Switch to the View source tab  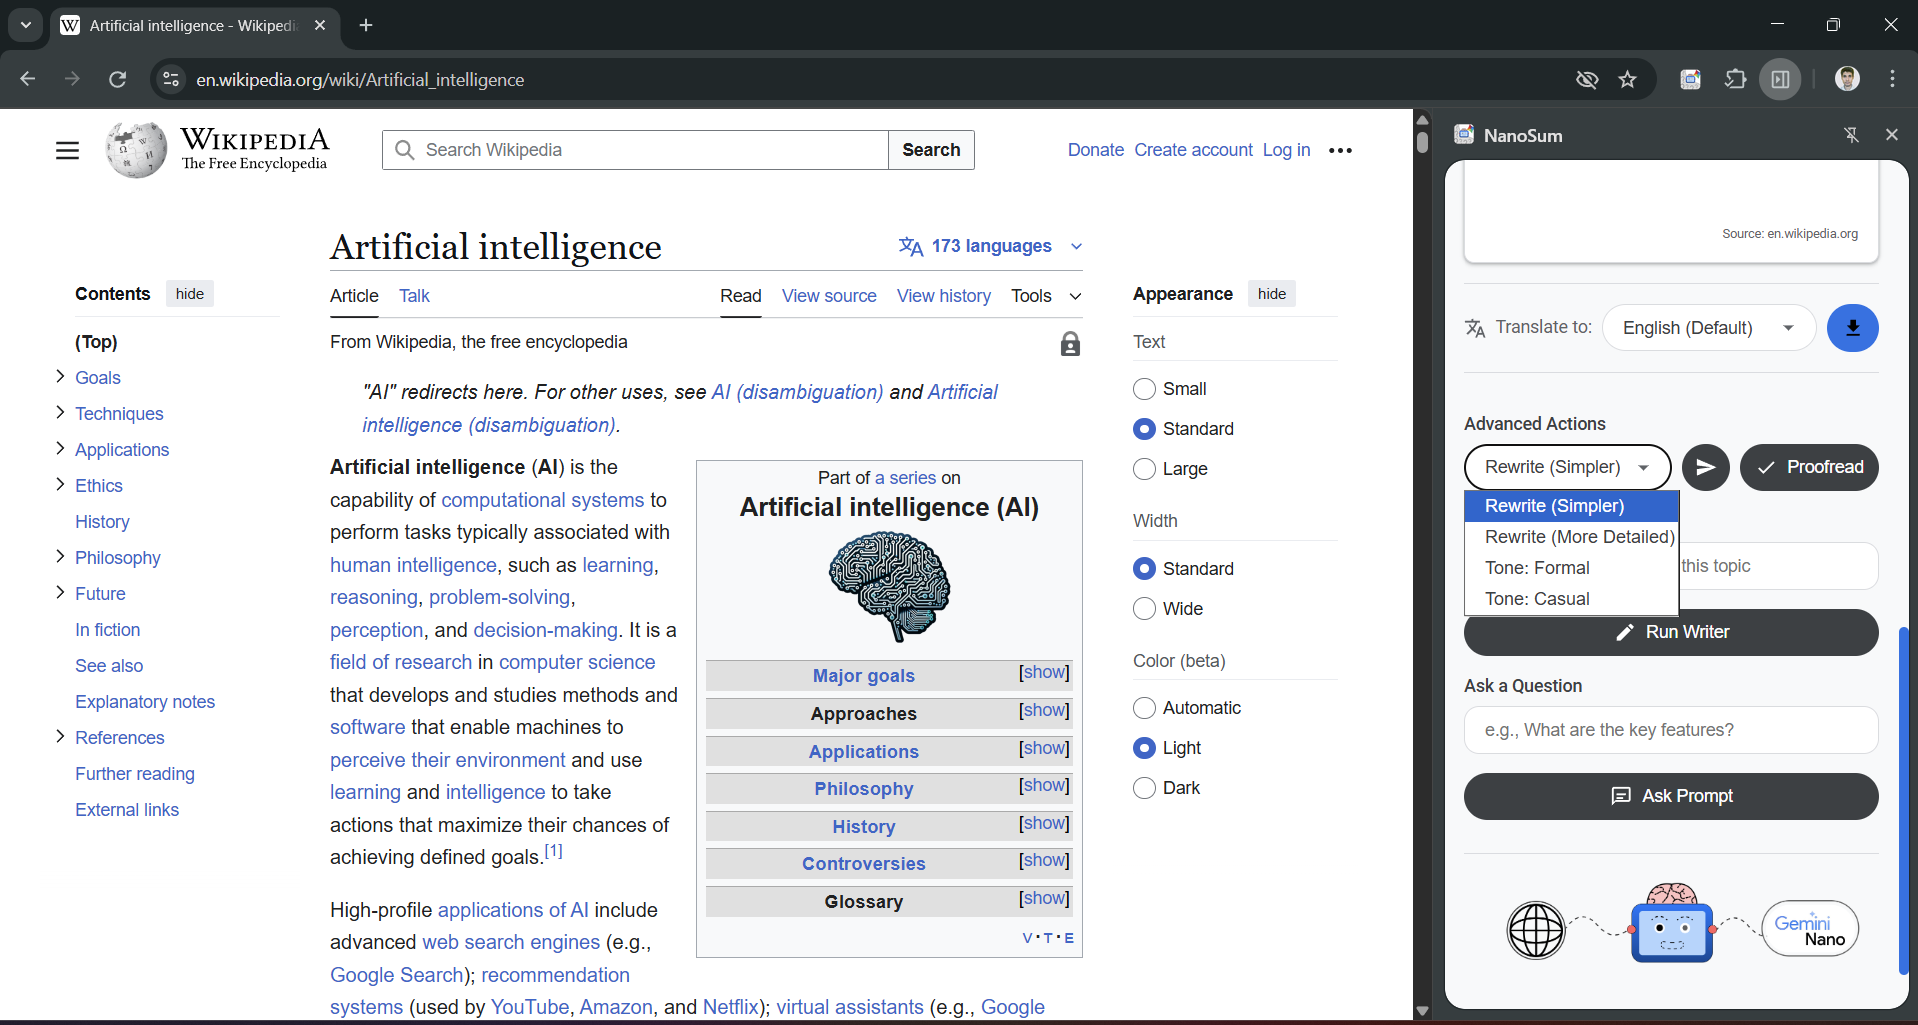829,296
